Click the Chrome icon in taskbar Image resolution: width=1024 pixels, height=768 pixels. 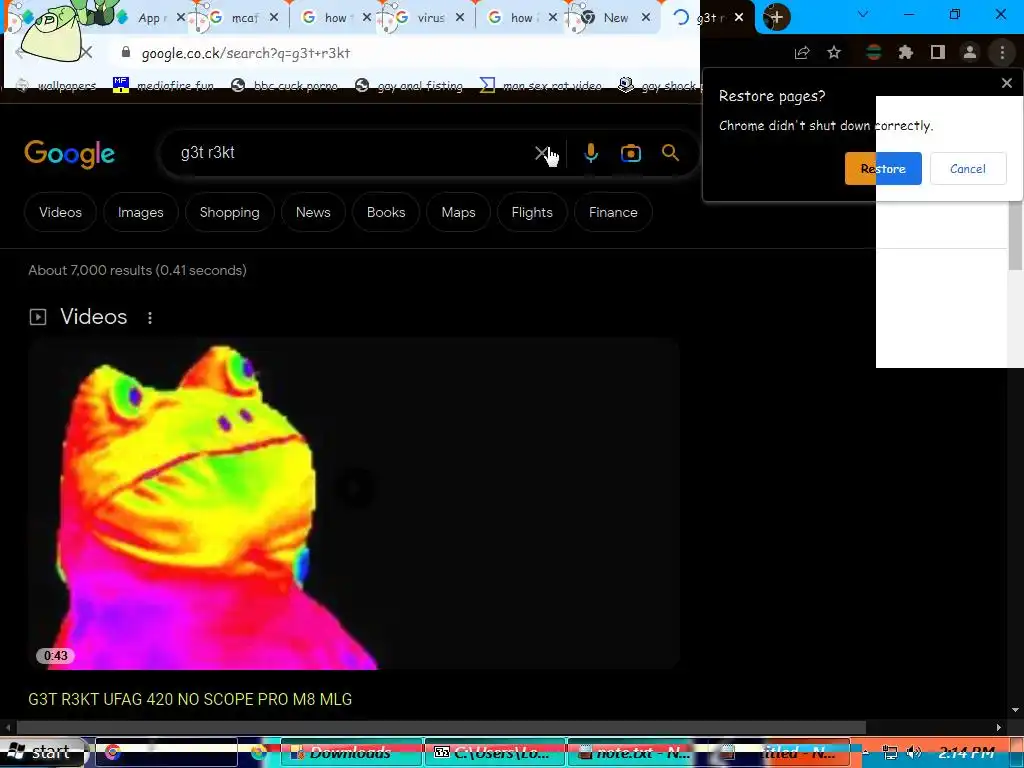pyautogui.click(x=112, y=752)
